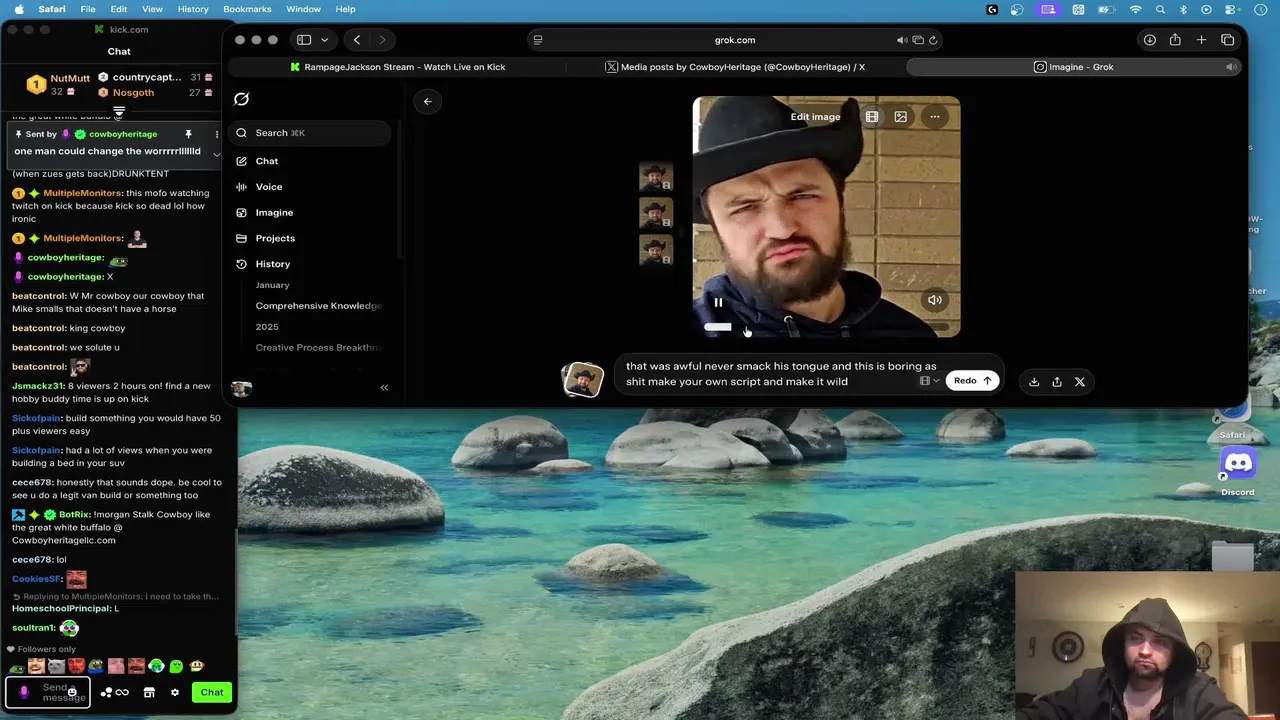Open Control Center in menu bar
This screenshot has height=720, width=1280.
(1231, 9)
